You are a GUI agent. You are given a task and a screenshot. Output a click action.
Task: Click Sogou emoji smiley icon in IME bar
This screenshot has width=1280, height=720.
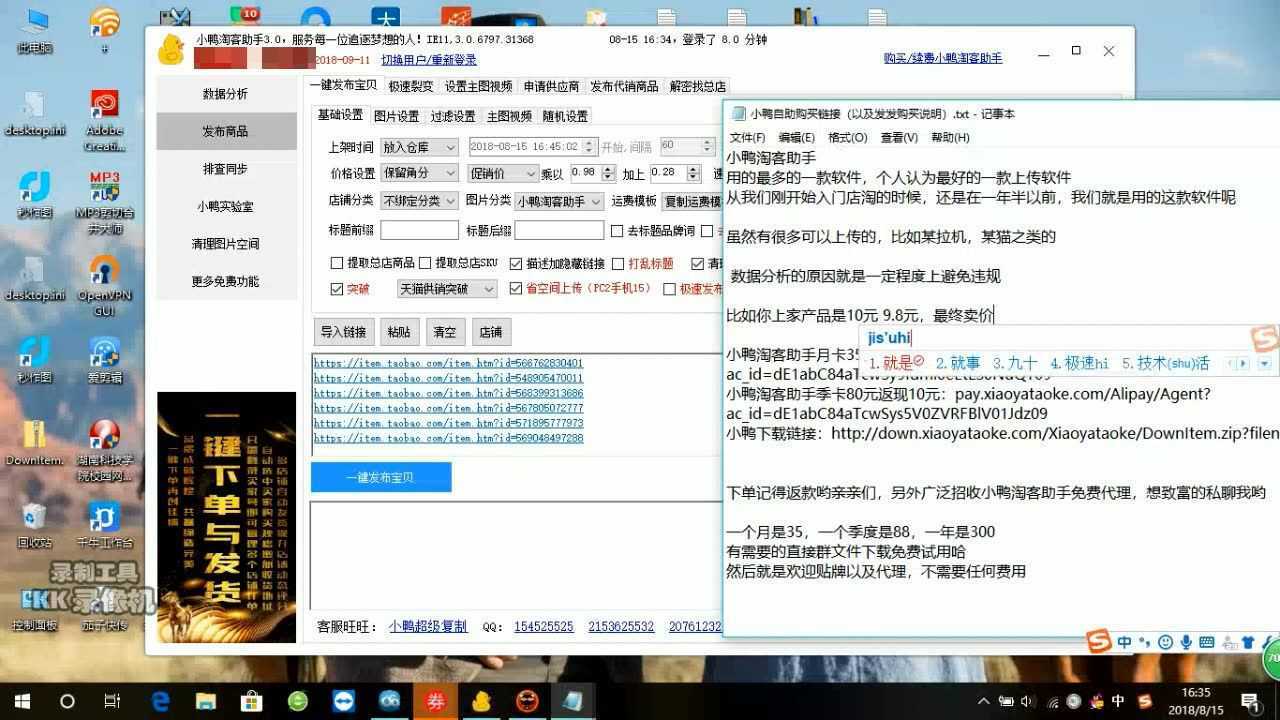click(1165, 642)
